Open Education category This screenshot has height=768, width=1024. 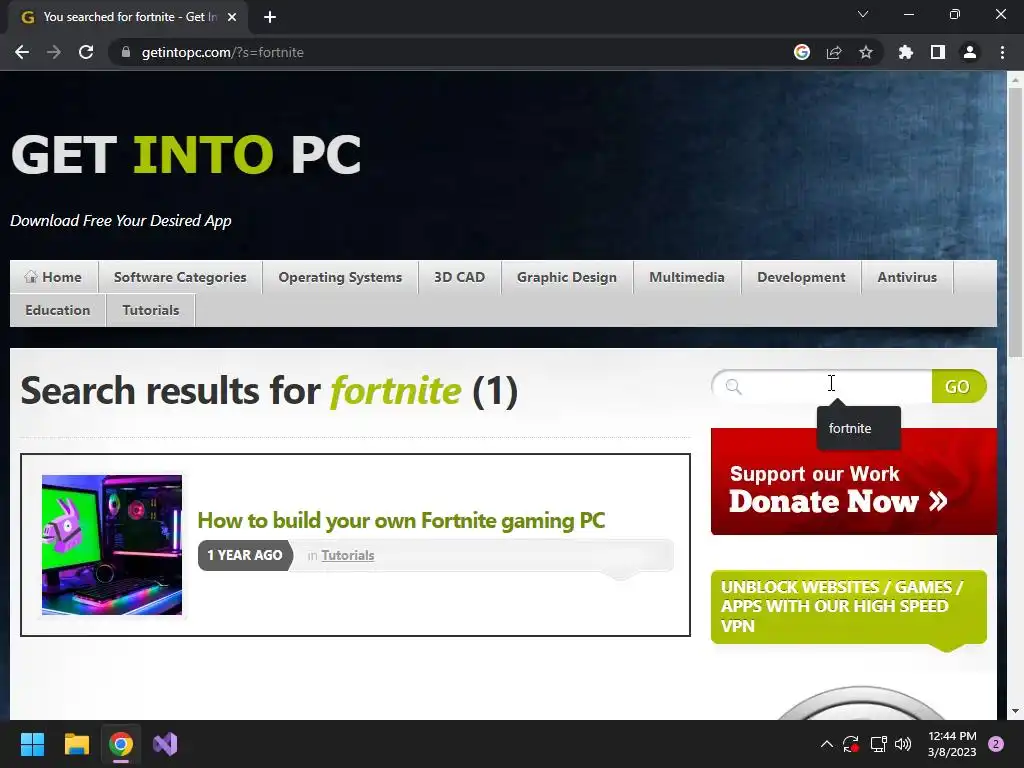pyautogui.click(x=58, y=310)
